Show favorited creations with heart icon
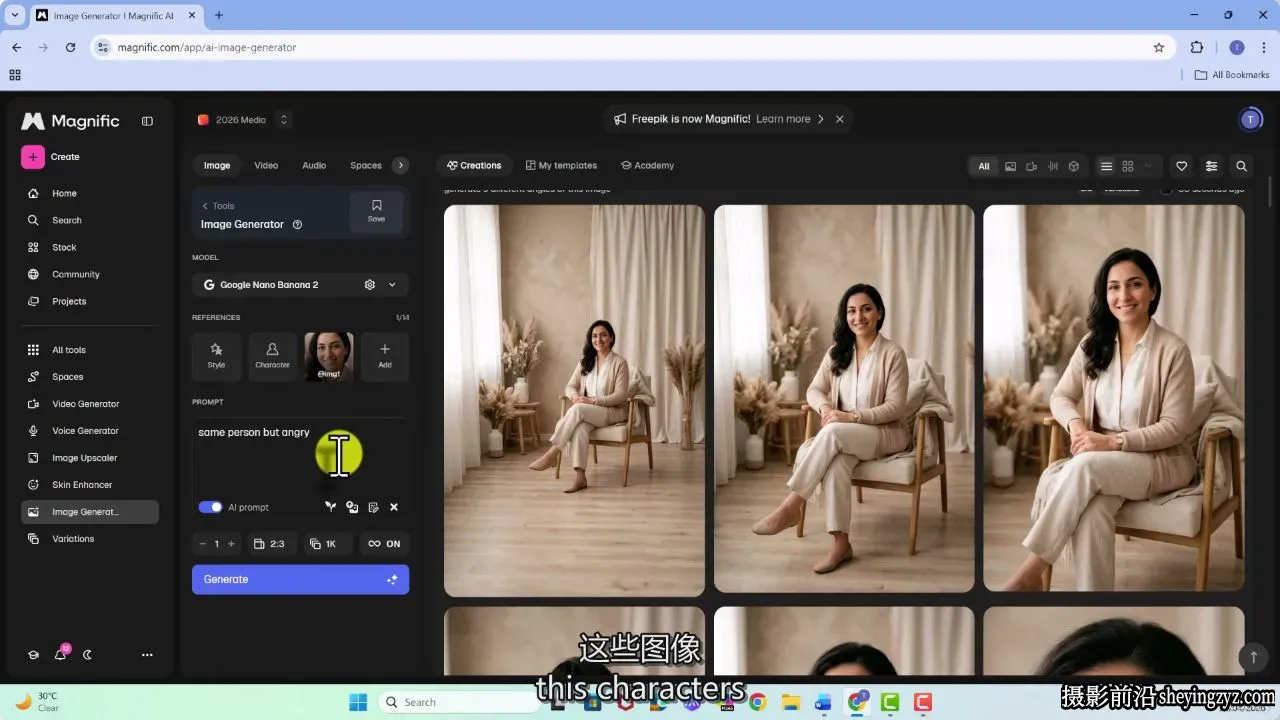The width and height of the screenshot is (1280, 720). point(1182,166)
